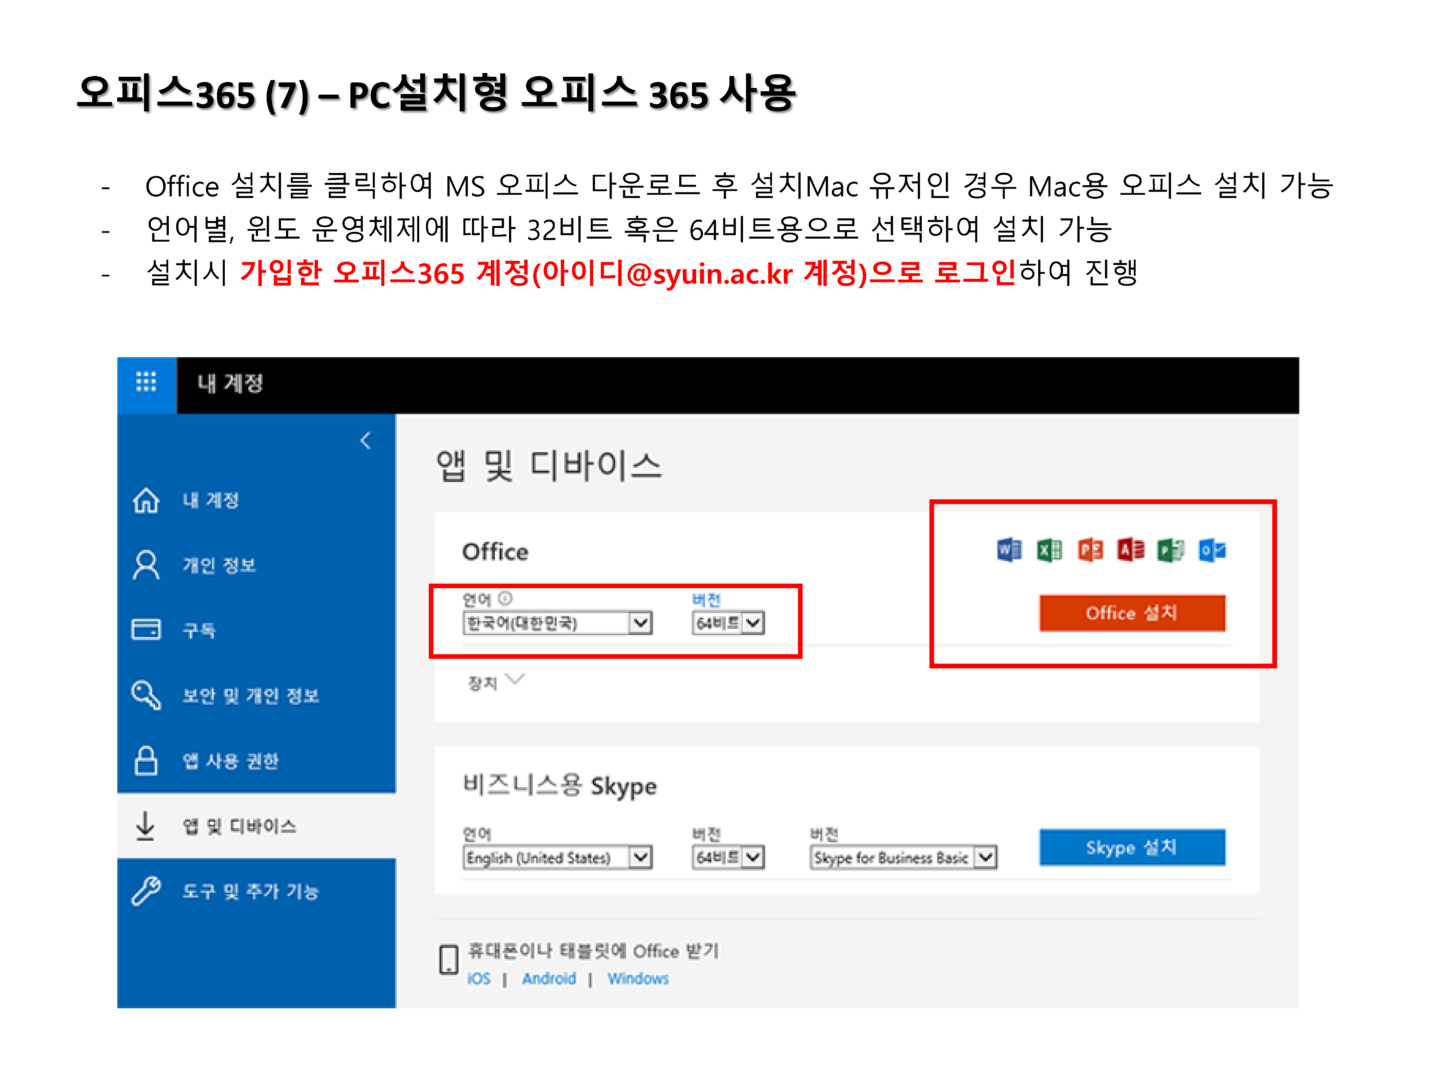Click the card icon for 구독
This screenshot has width=1440, height=1080.
146,629
